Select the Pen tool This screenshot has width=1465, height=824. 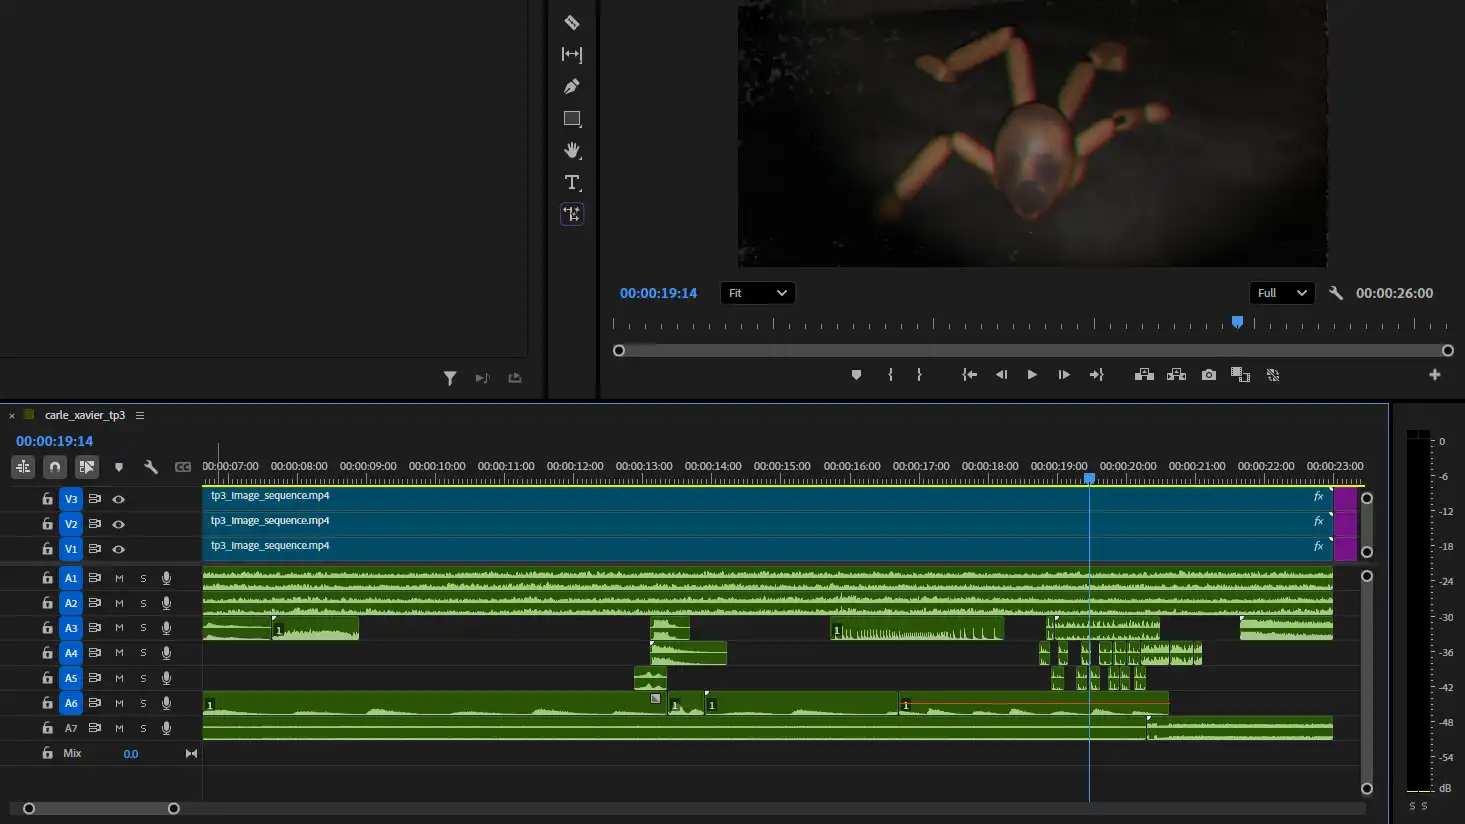click(572, 86)
